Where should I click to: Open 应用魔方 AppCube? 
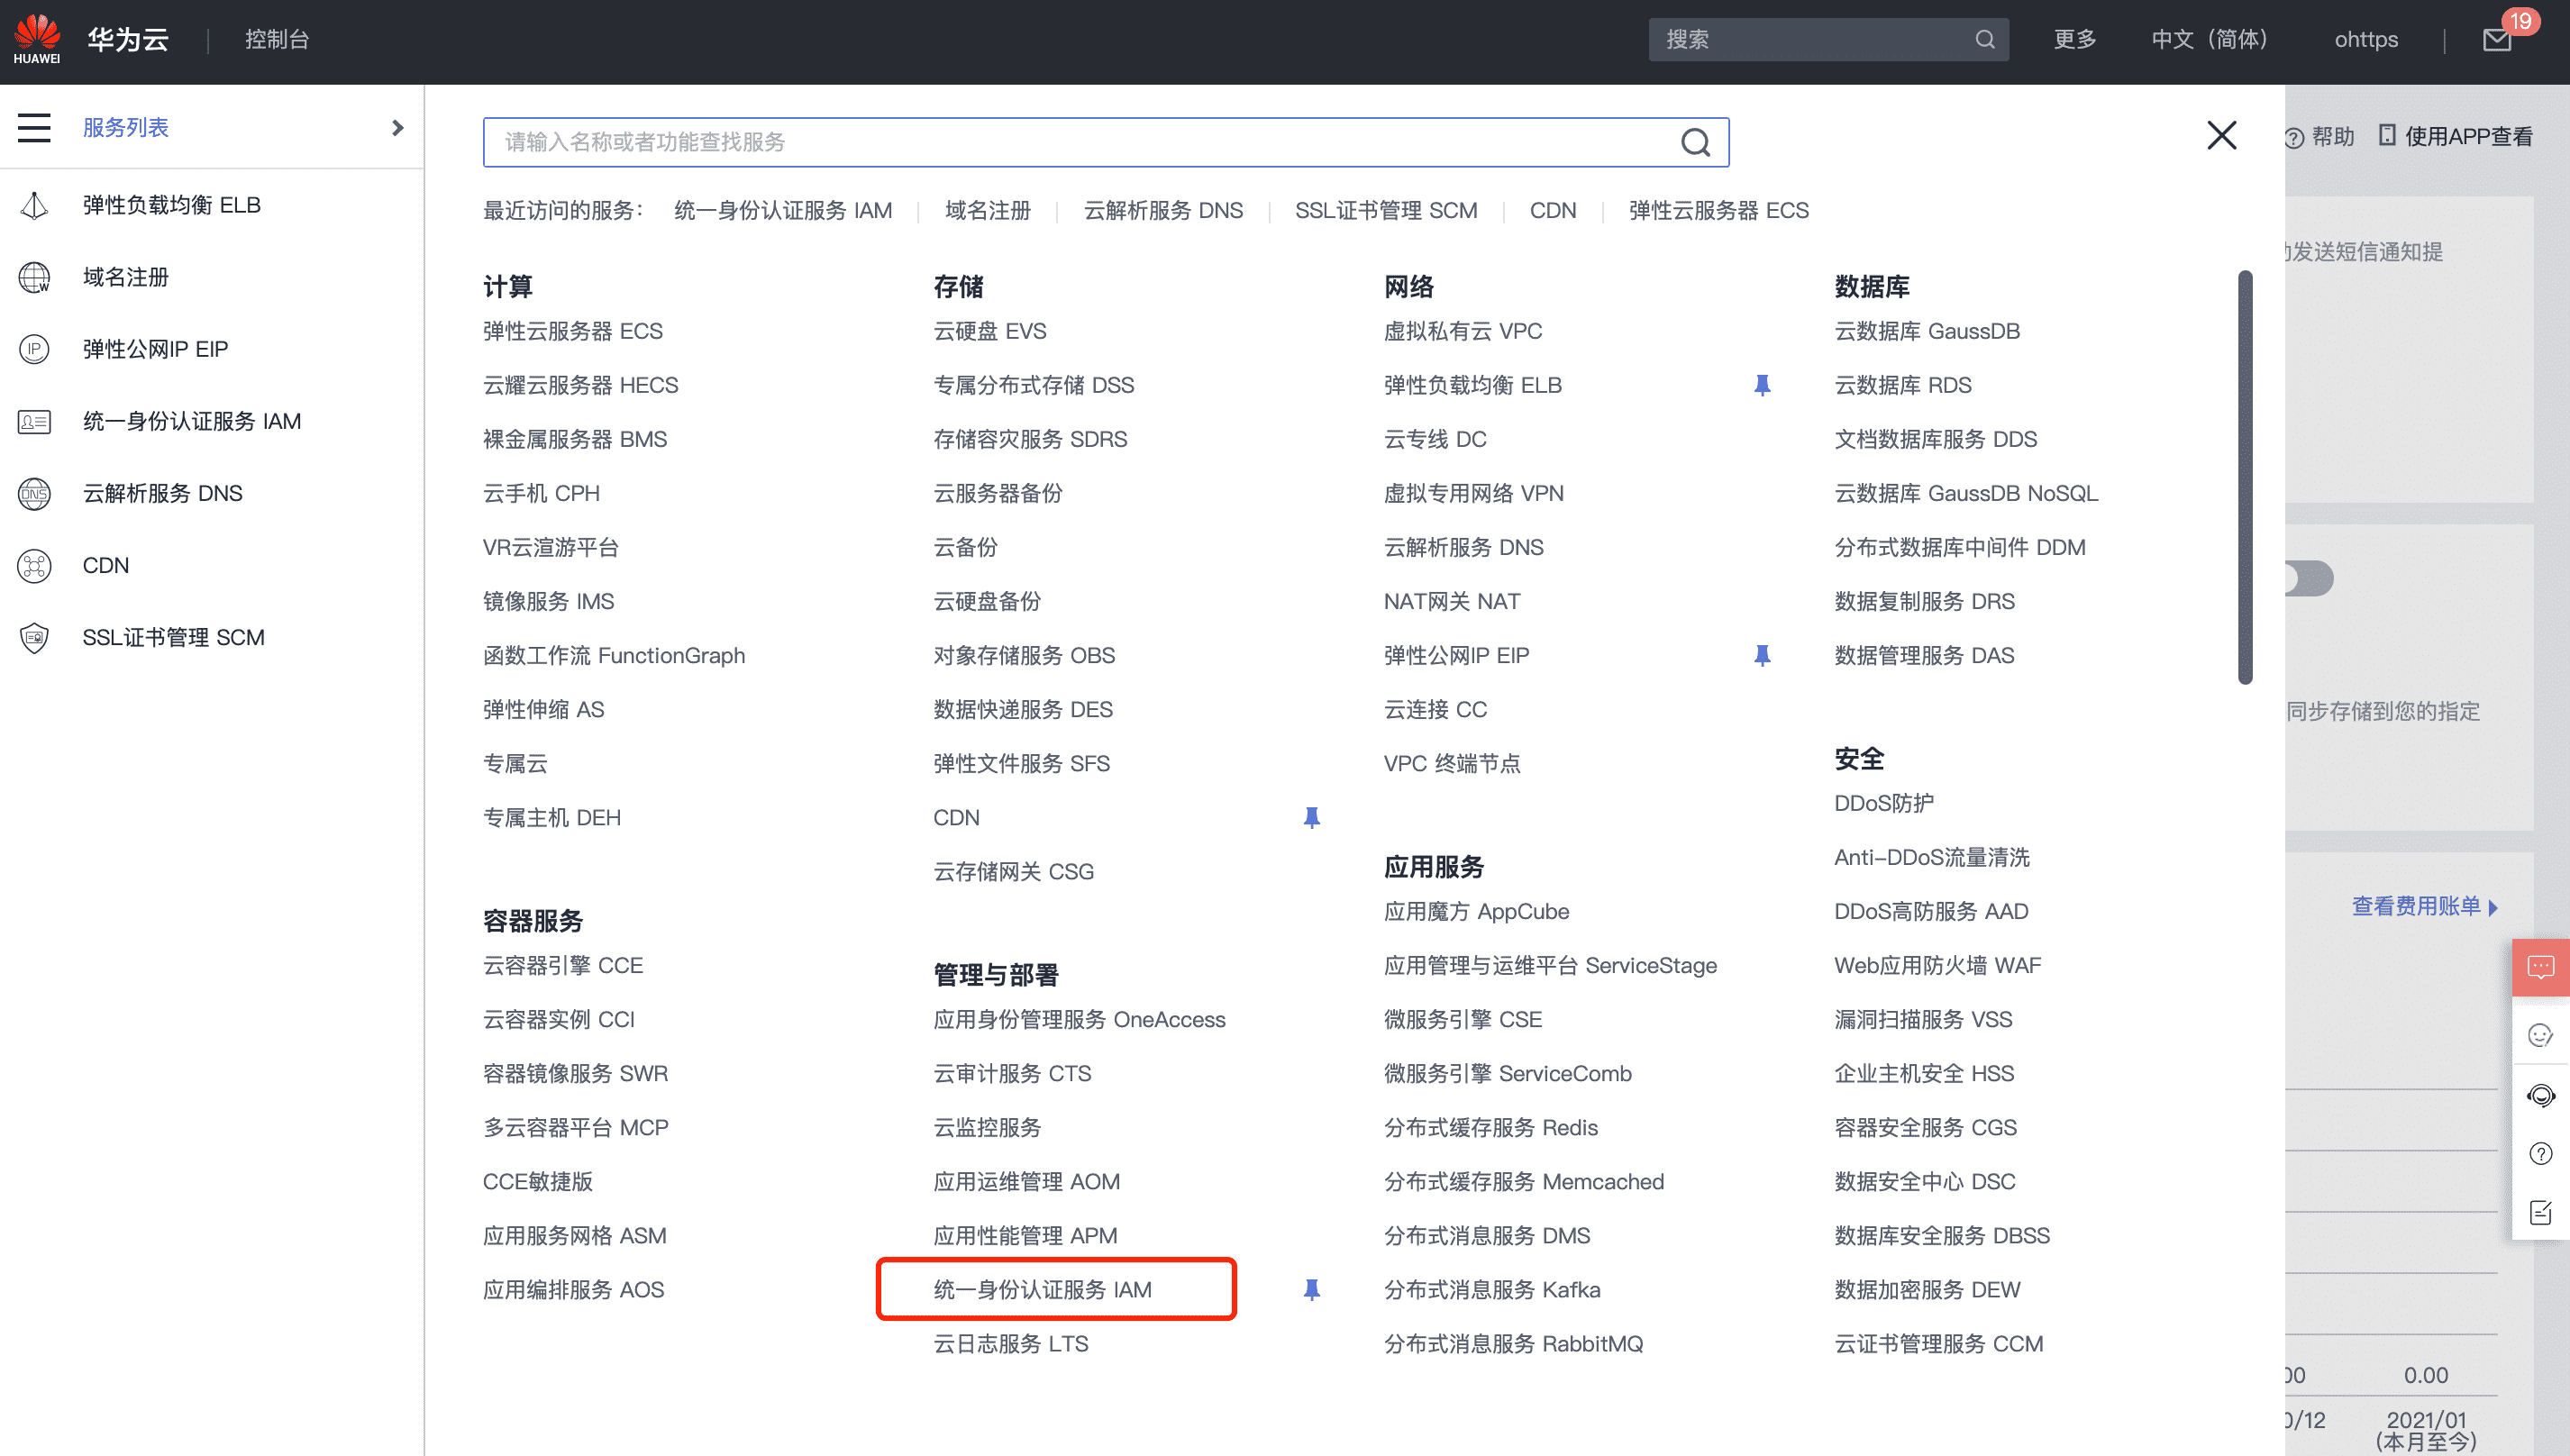(x=1477, y=911)
